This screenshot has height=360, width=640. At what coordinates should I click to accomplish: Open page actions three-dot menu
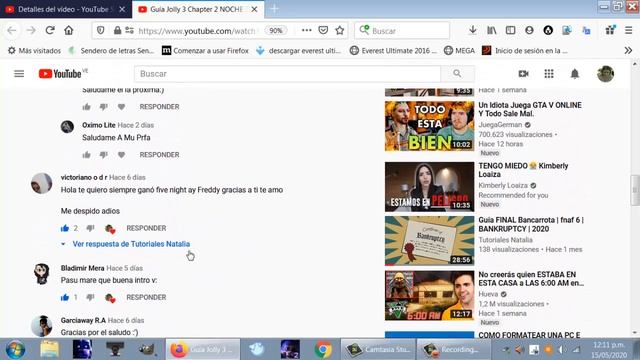click(x=307, y=30)
